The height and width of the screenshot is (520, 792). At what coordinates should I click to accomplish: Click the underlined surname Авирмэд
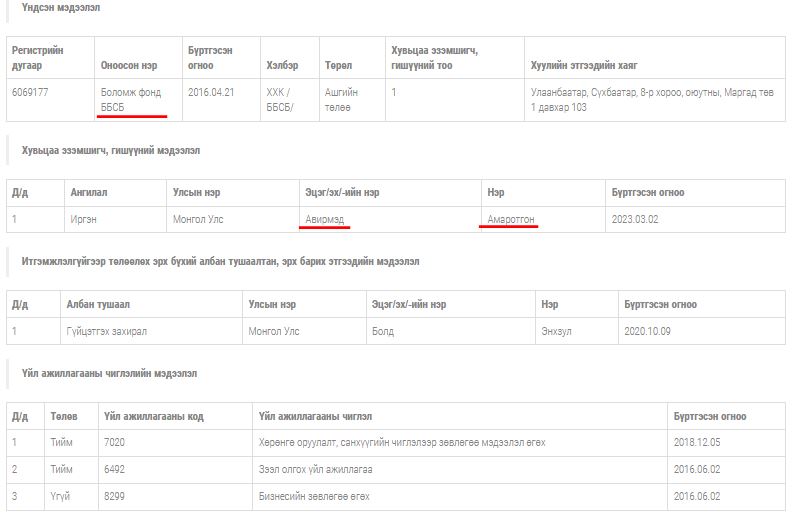327,218
